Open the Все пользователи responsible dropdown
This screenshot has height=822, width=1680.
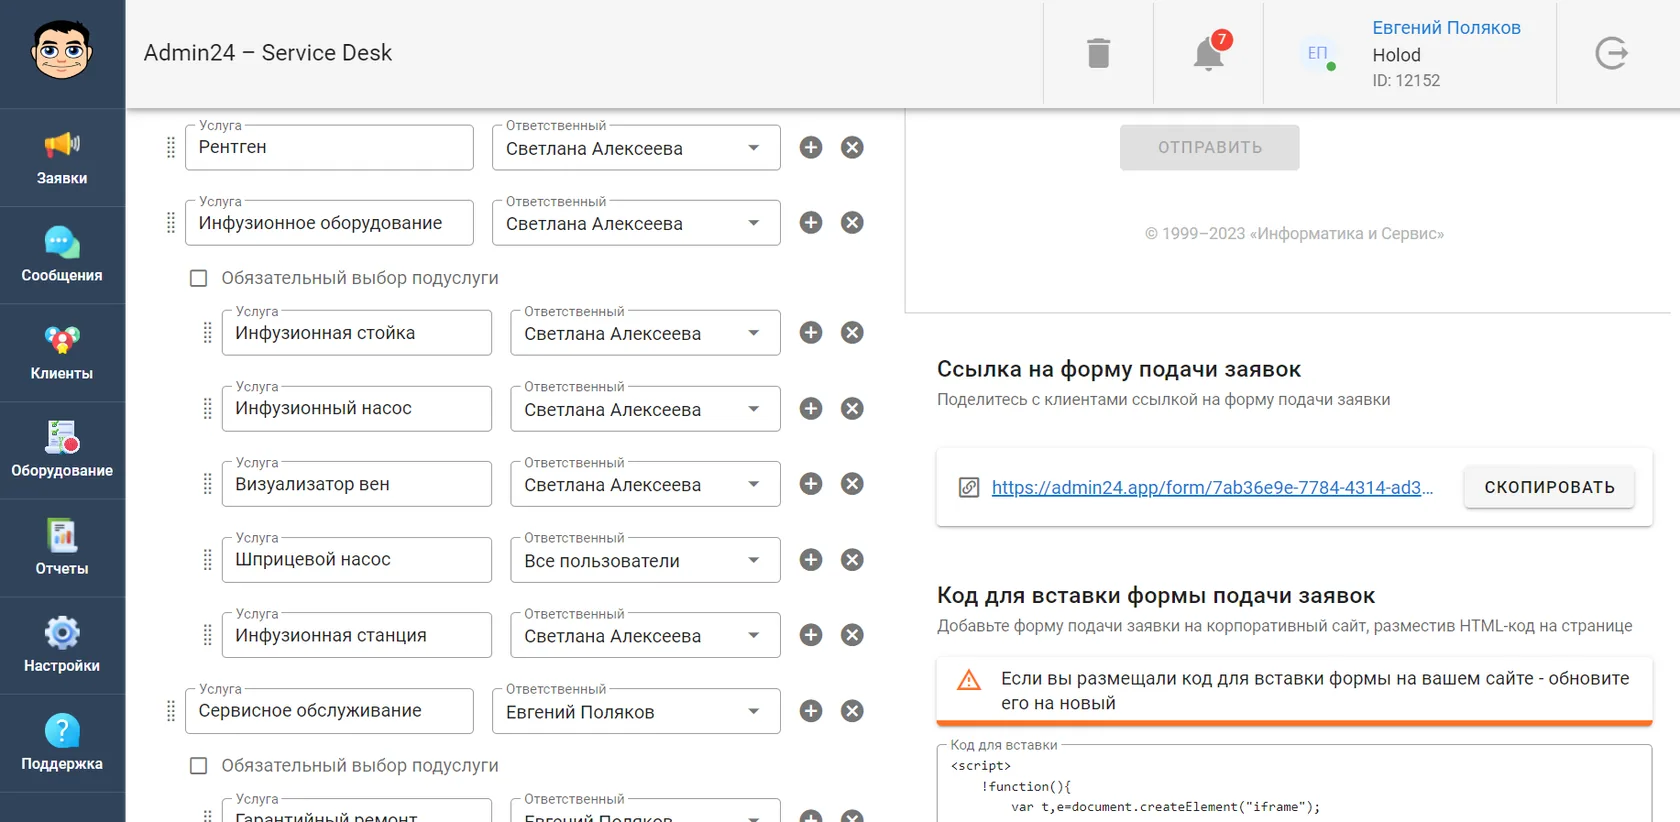click(x=645, y=560)
